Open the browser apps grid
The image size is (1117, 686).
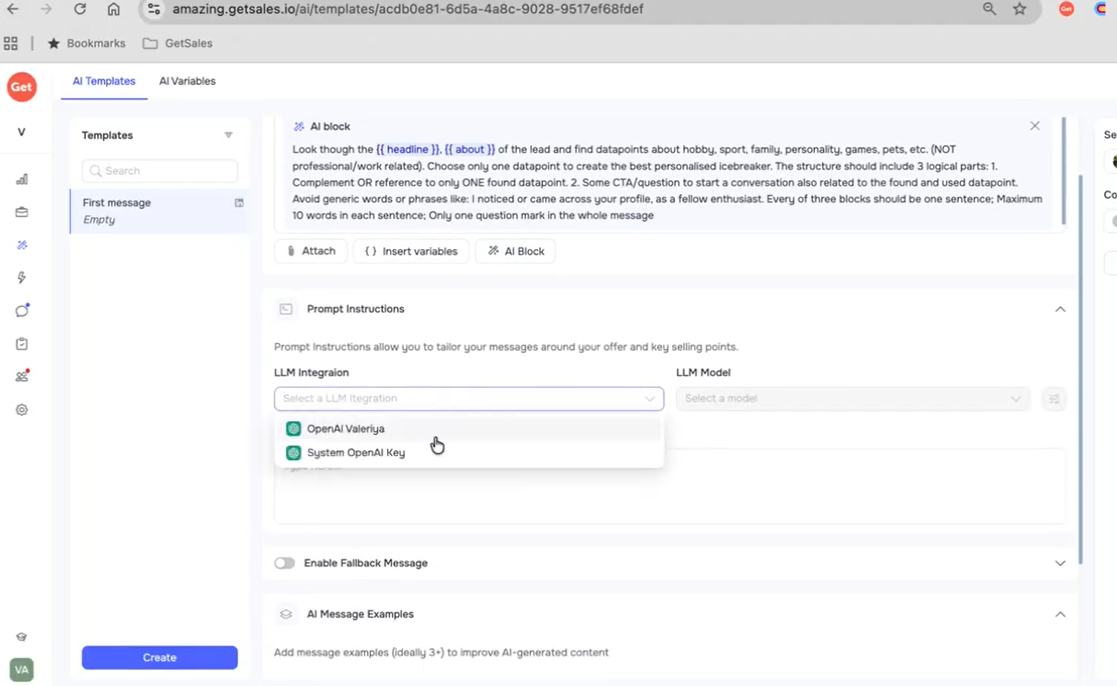[11, 43]
